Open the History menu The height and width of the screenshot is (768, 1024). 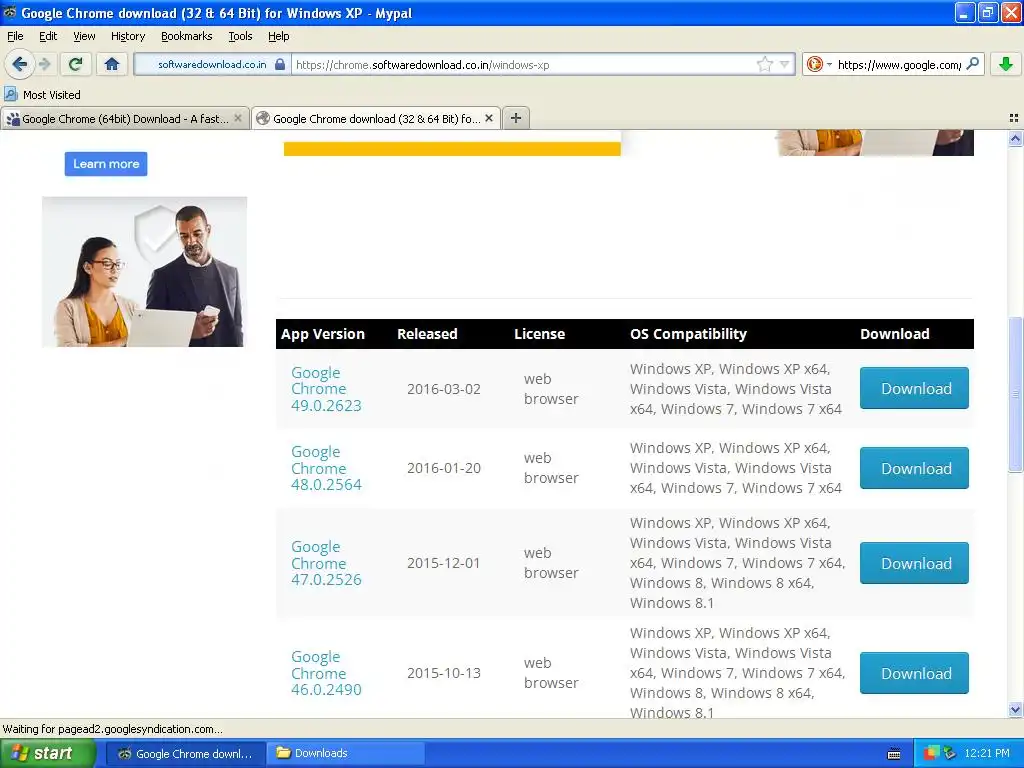[128, 36]
